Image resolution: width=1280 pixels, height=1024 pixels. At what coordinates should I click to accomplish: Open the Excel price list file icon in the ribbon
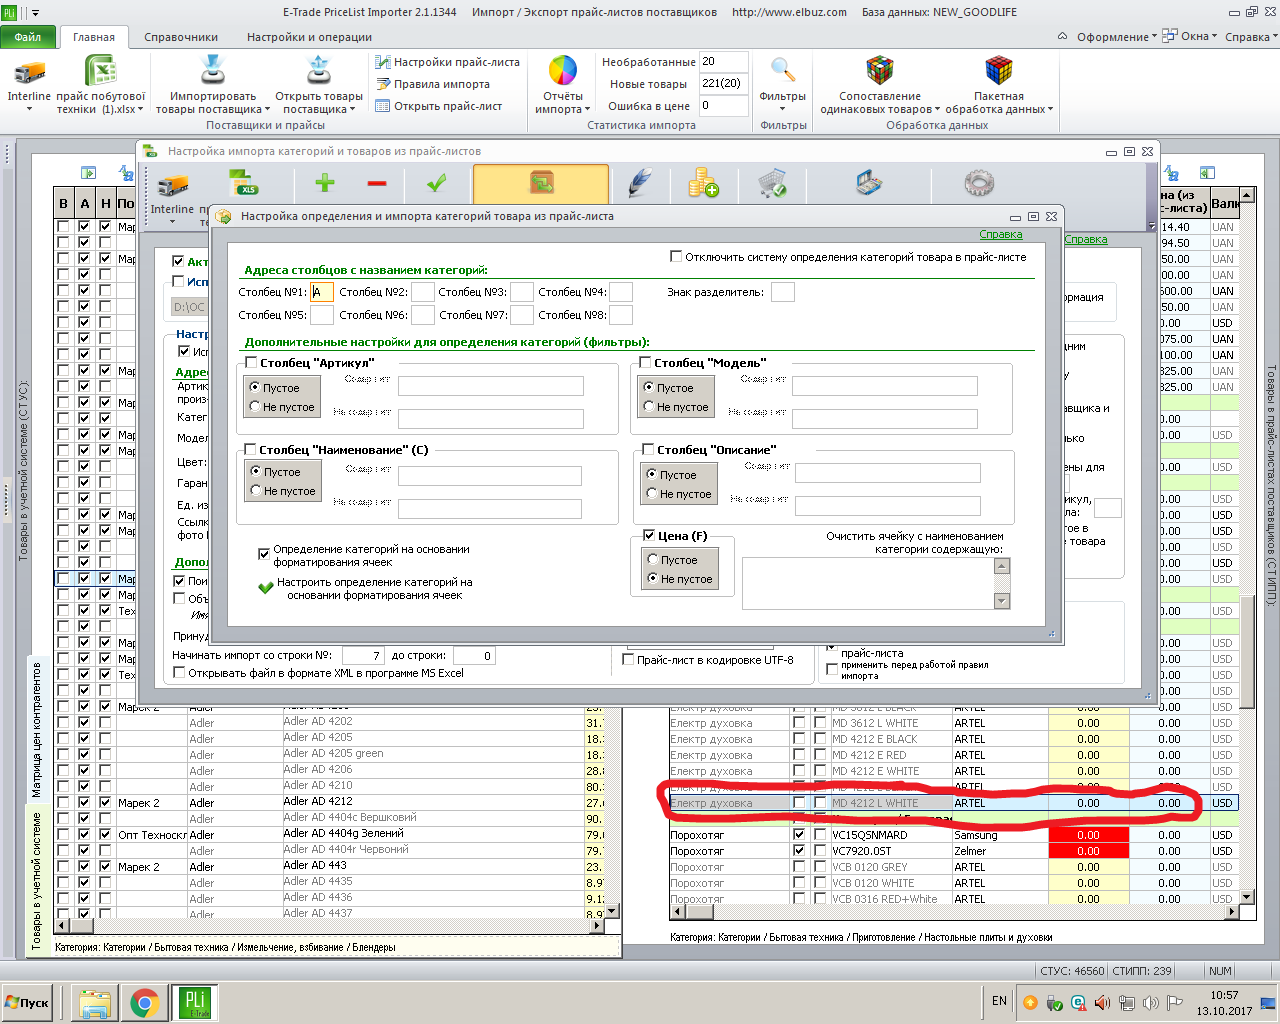(101, 72)
